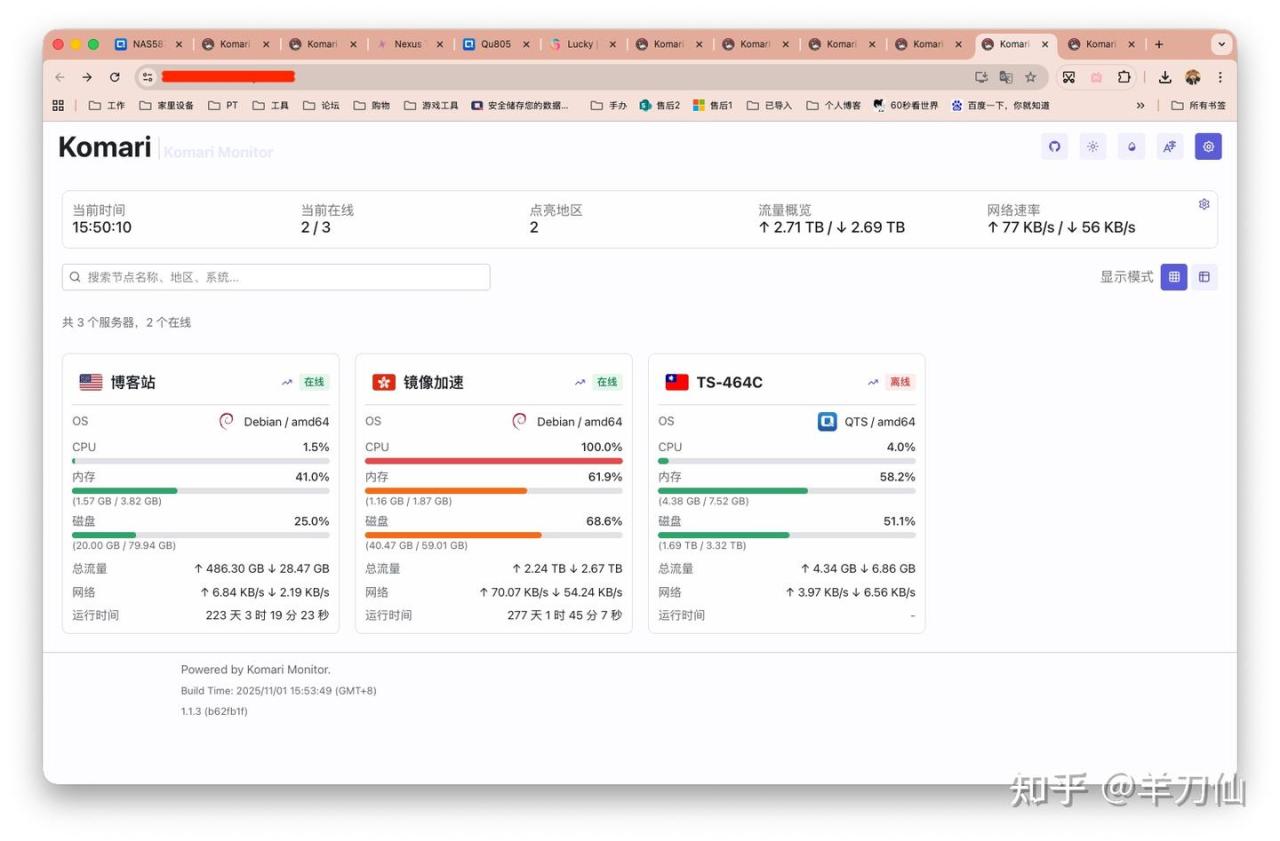1280x841 pixels.
Task: Open the Komari admin settings gear
Action: pos(1208,147)
